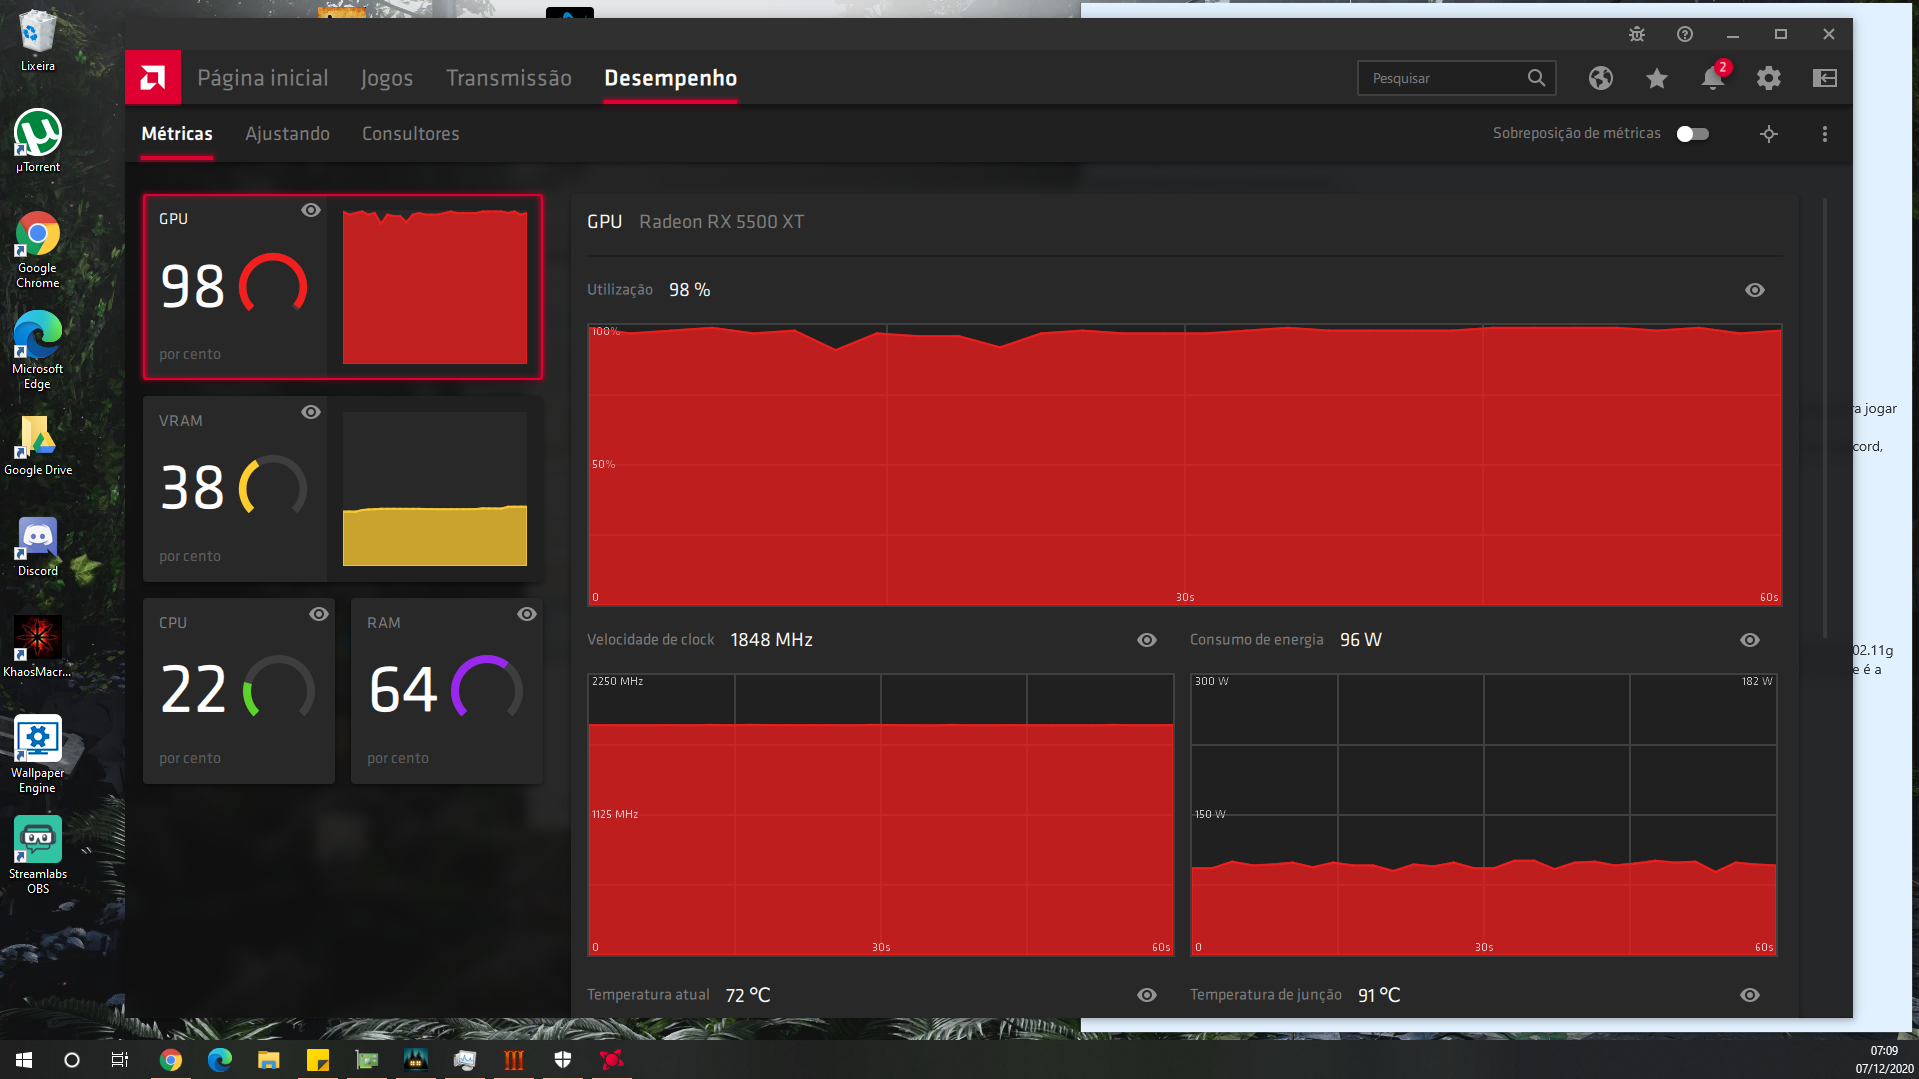Toggle Velocidade de clock visibility eye

[1147, 640]
